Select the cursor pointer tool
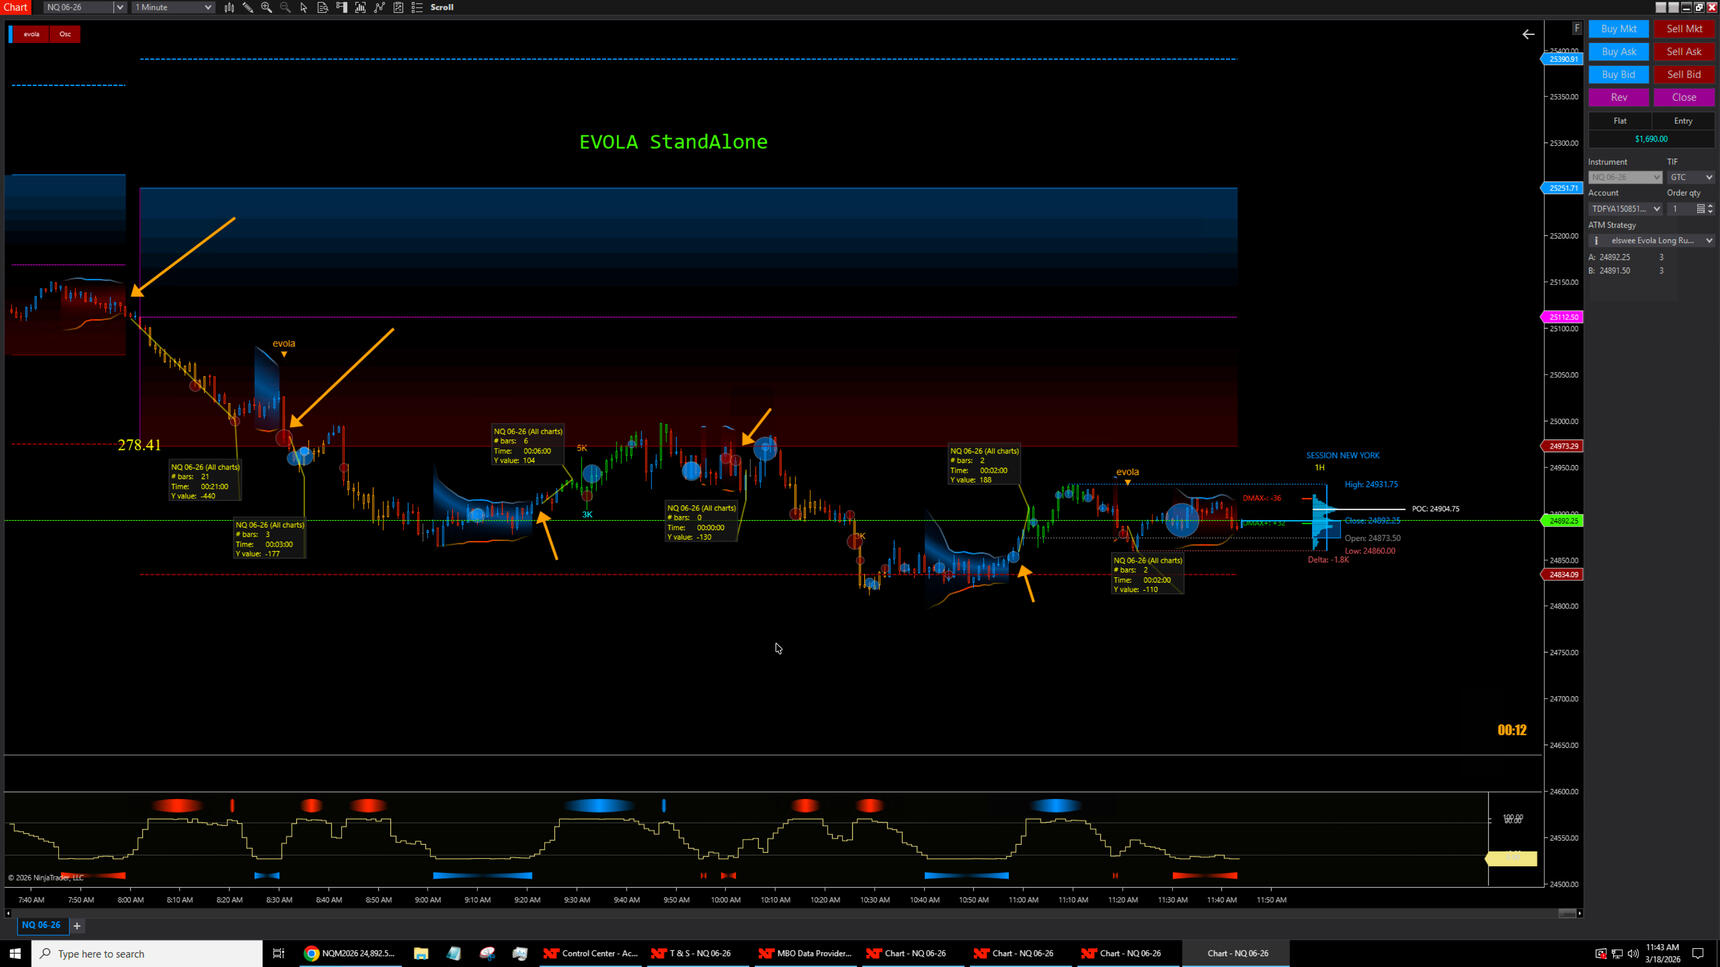 point(304,7)
